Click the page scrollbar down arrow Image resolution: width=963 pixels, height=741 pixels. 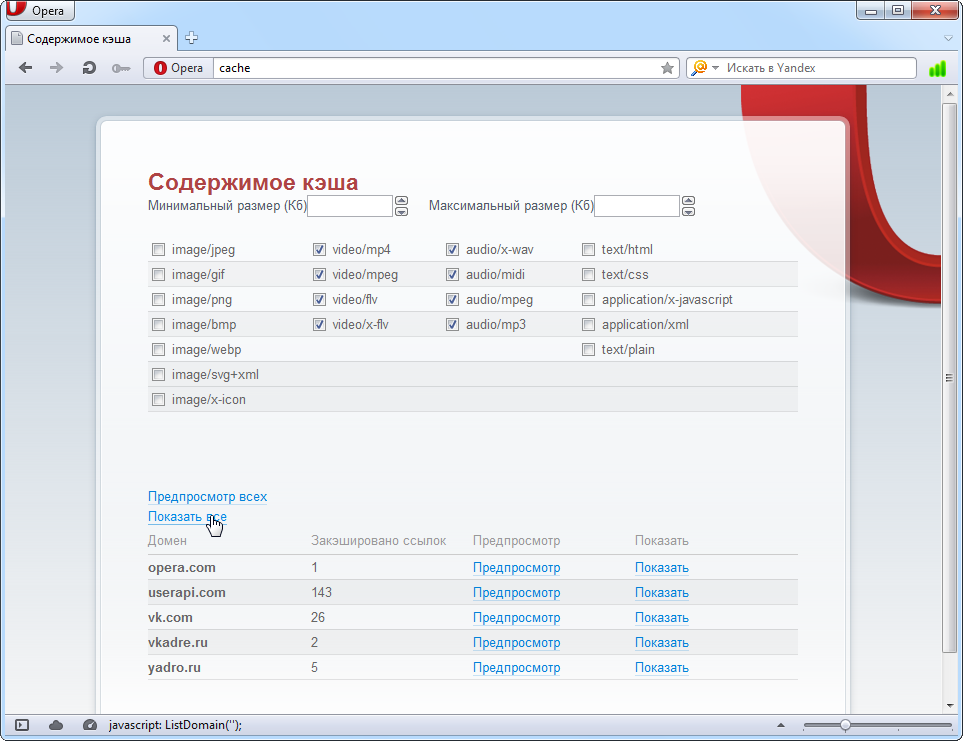[949, 705]
